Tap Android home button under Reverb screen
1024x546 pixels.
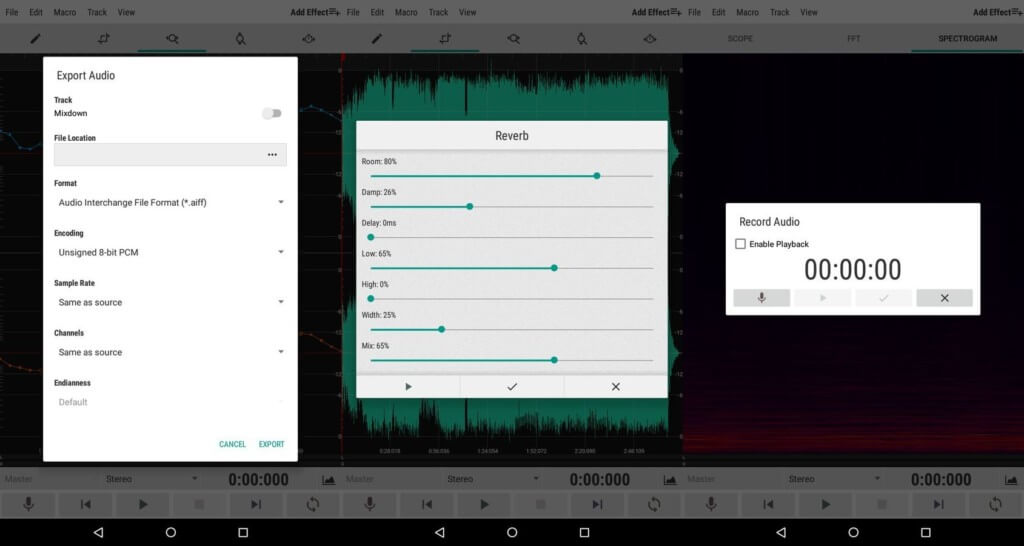tap(512, 532)
